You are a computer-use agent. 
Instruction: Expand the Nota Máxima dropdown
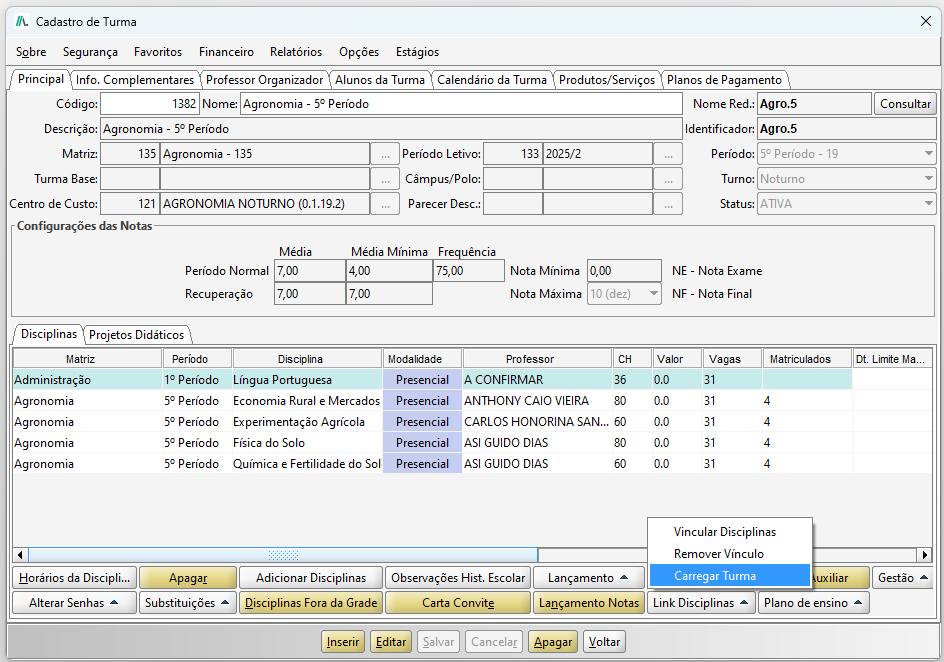pyautogui.click(x=653, y=294)
